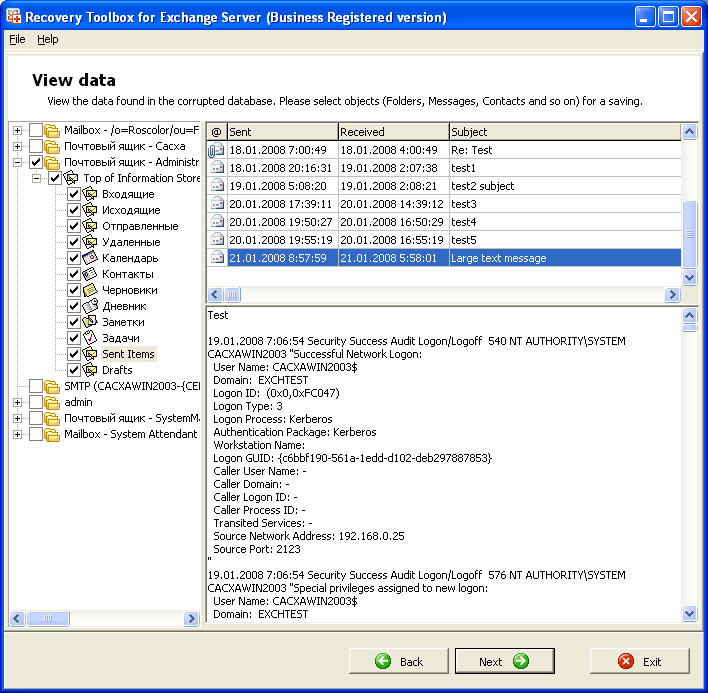This screenshot has width=708, height=693.
Task: Sort messages by the Received column header
Action: 392,132
